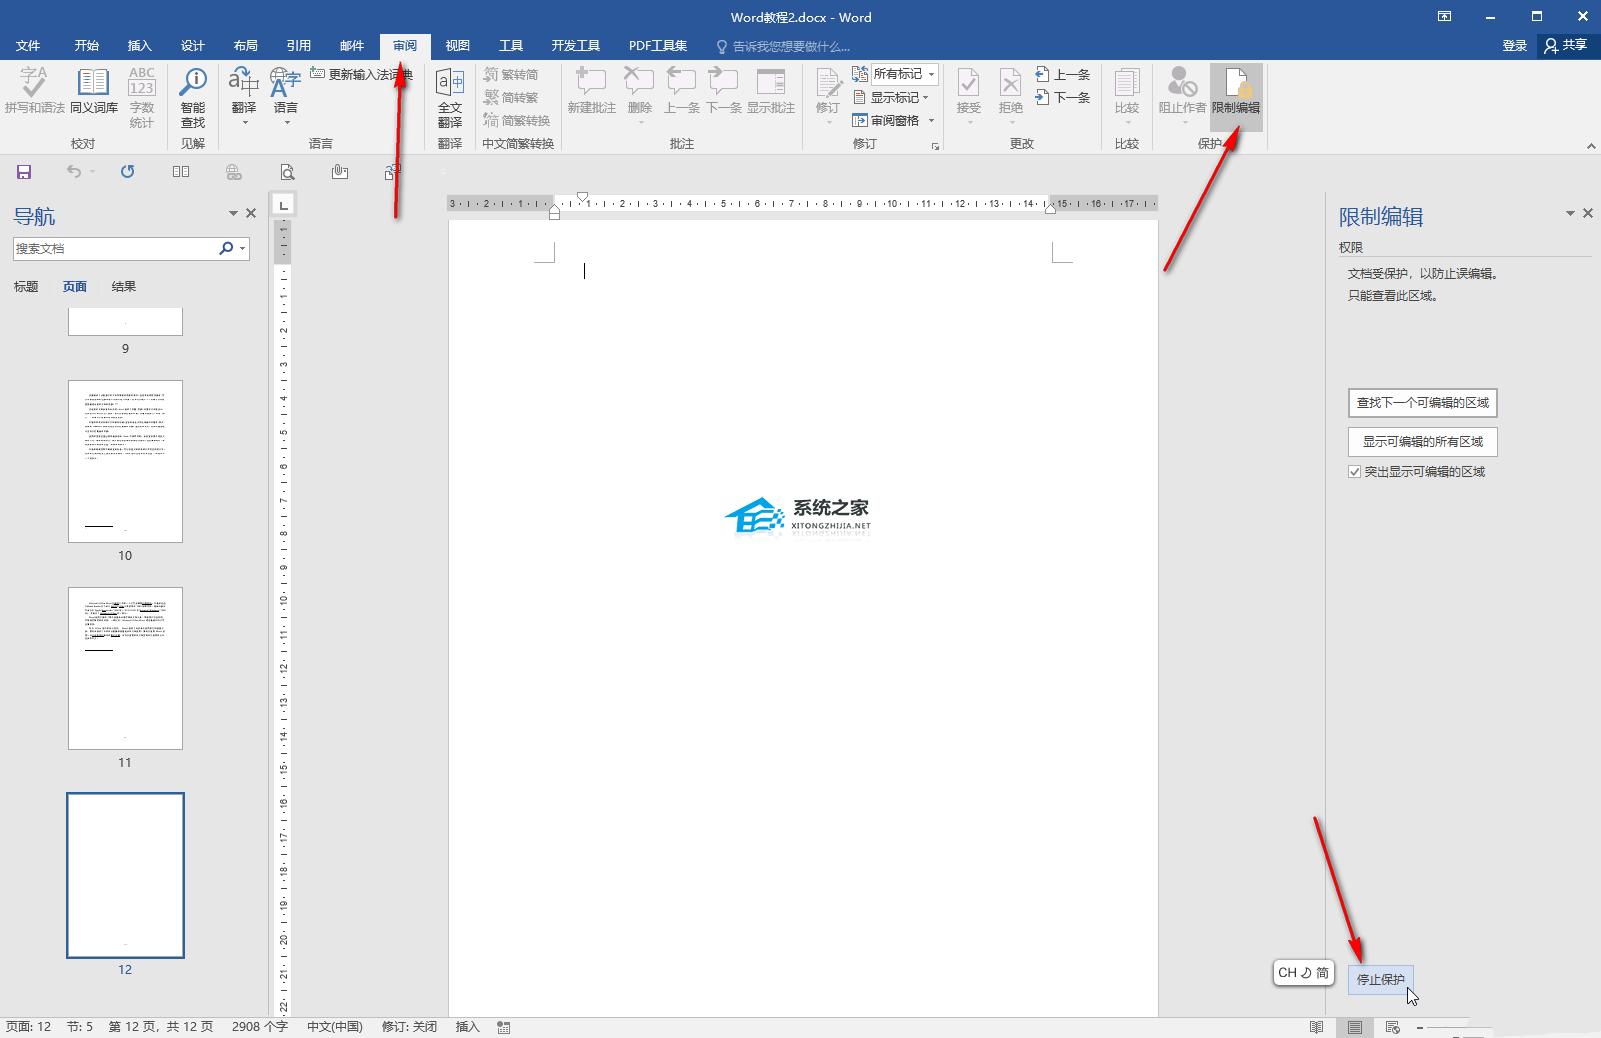The height and width of the screenshot is (1038, 1601).
Task: Save the document with the save icon
Action: [24, 172]
